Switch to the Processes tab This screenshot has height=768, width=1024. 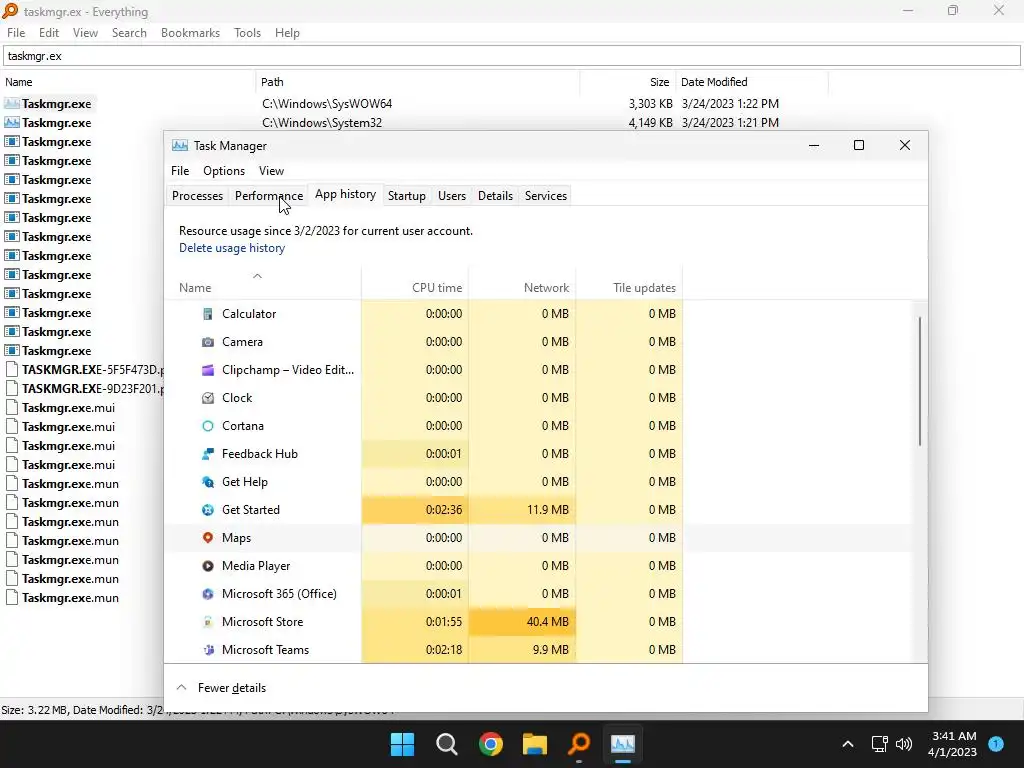[197, 196]
